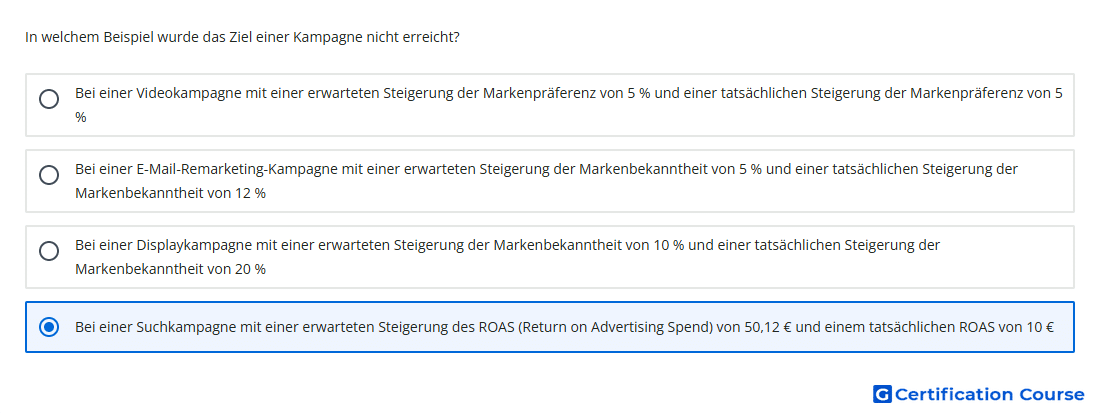Click 'Kampagne nicht erreicht?' in the question
1100x413 pixels.
pos(376,37)
